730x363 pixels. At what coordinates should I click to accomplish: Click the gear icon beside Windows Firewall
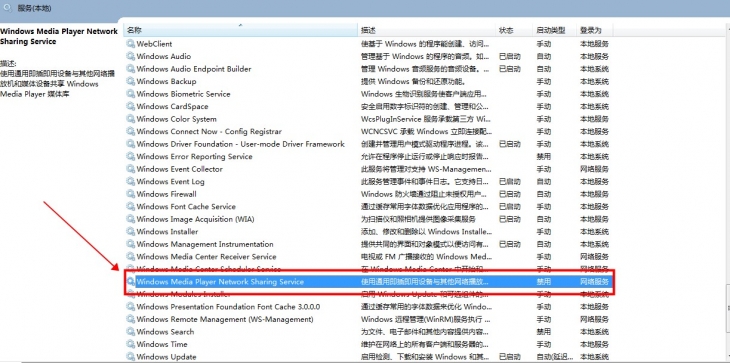click(130, 194)
